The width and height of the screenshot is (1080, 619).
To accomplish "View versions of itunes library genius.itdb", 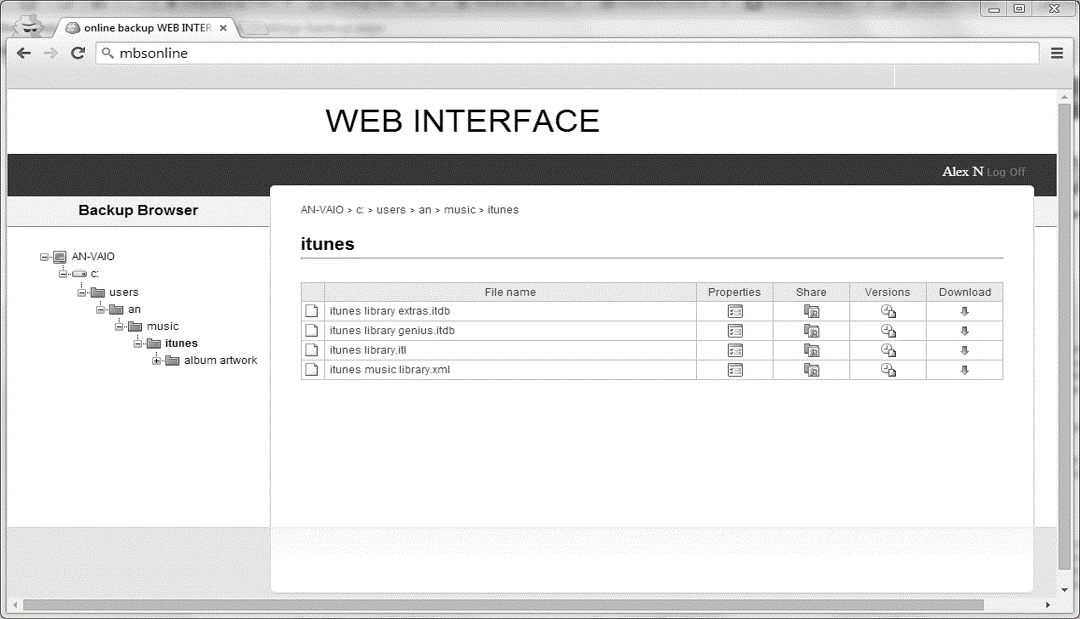I will 888,331.
